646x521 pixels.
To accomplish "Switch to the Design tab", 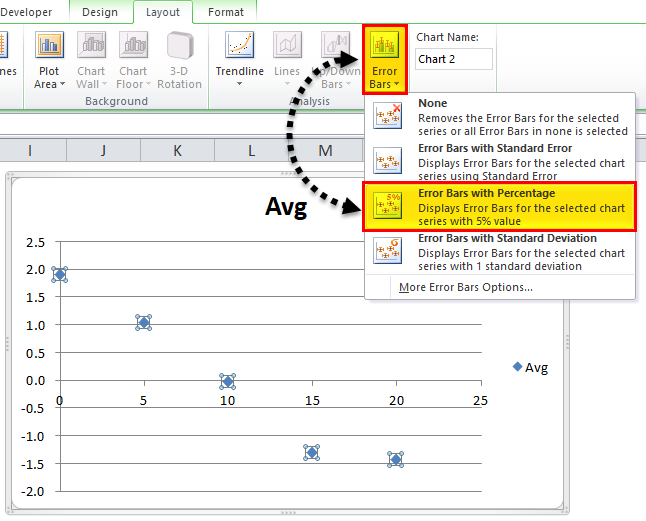I will click(100, 12).
